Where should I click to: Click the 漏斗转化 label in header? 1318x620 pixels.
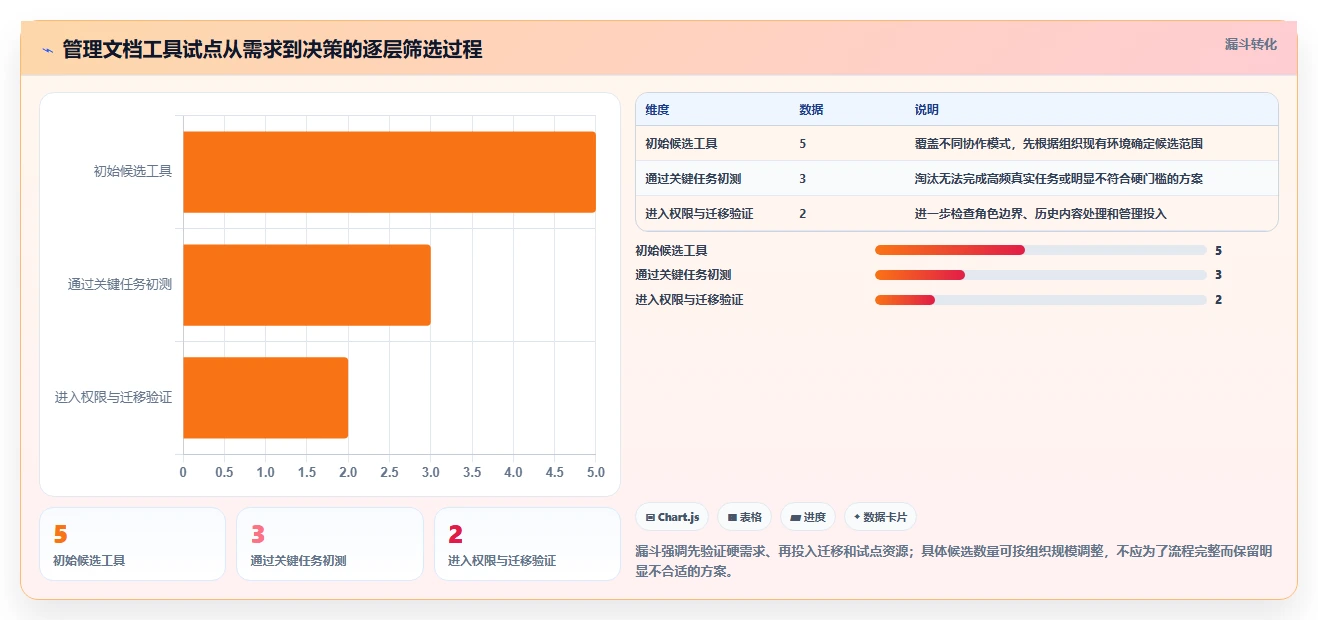pos(1251,45)
